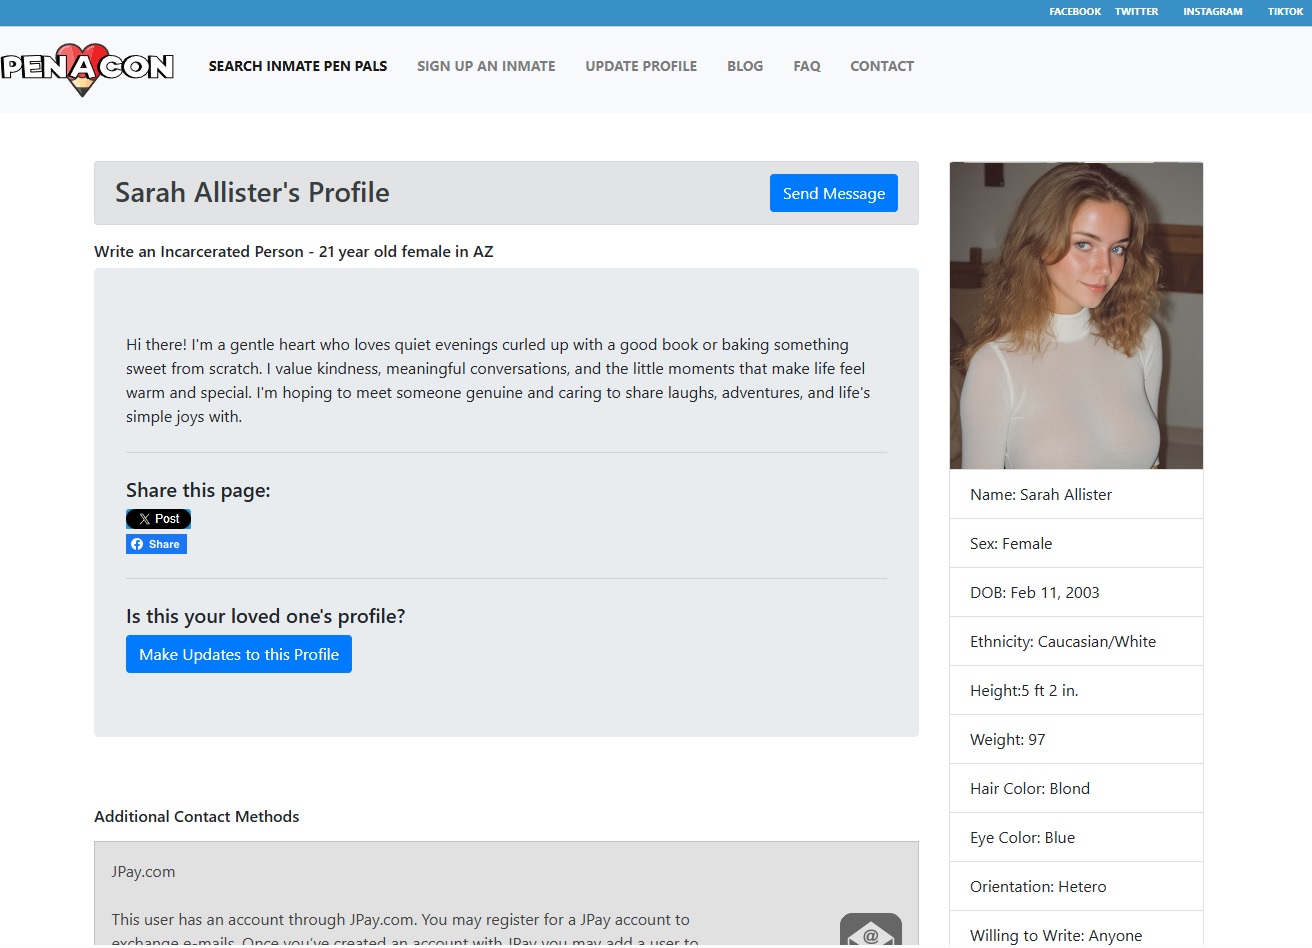The height and width of the screenshot is (948, 1312).
Task: Click the Send Message button
Action: pyautogui.click(x=834, y=193)
